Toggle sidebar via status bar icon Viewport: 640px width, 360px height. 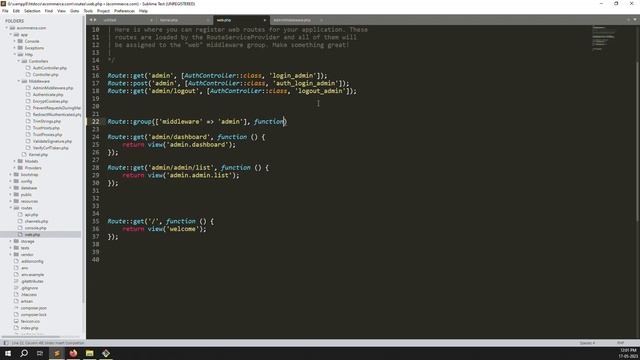[x=5, y=343]
